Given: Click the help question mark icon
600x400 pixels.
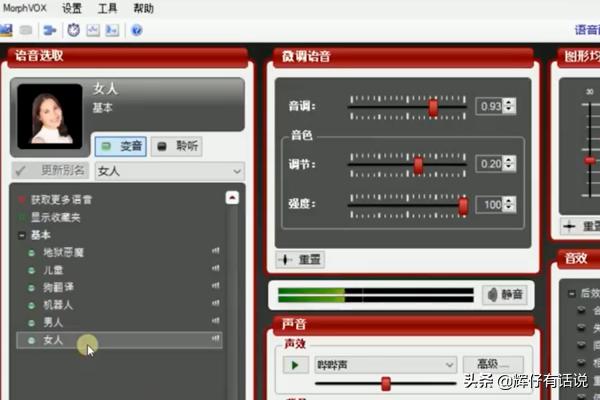Looking at the screenshot, I should click(137, 30).
